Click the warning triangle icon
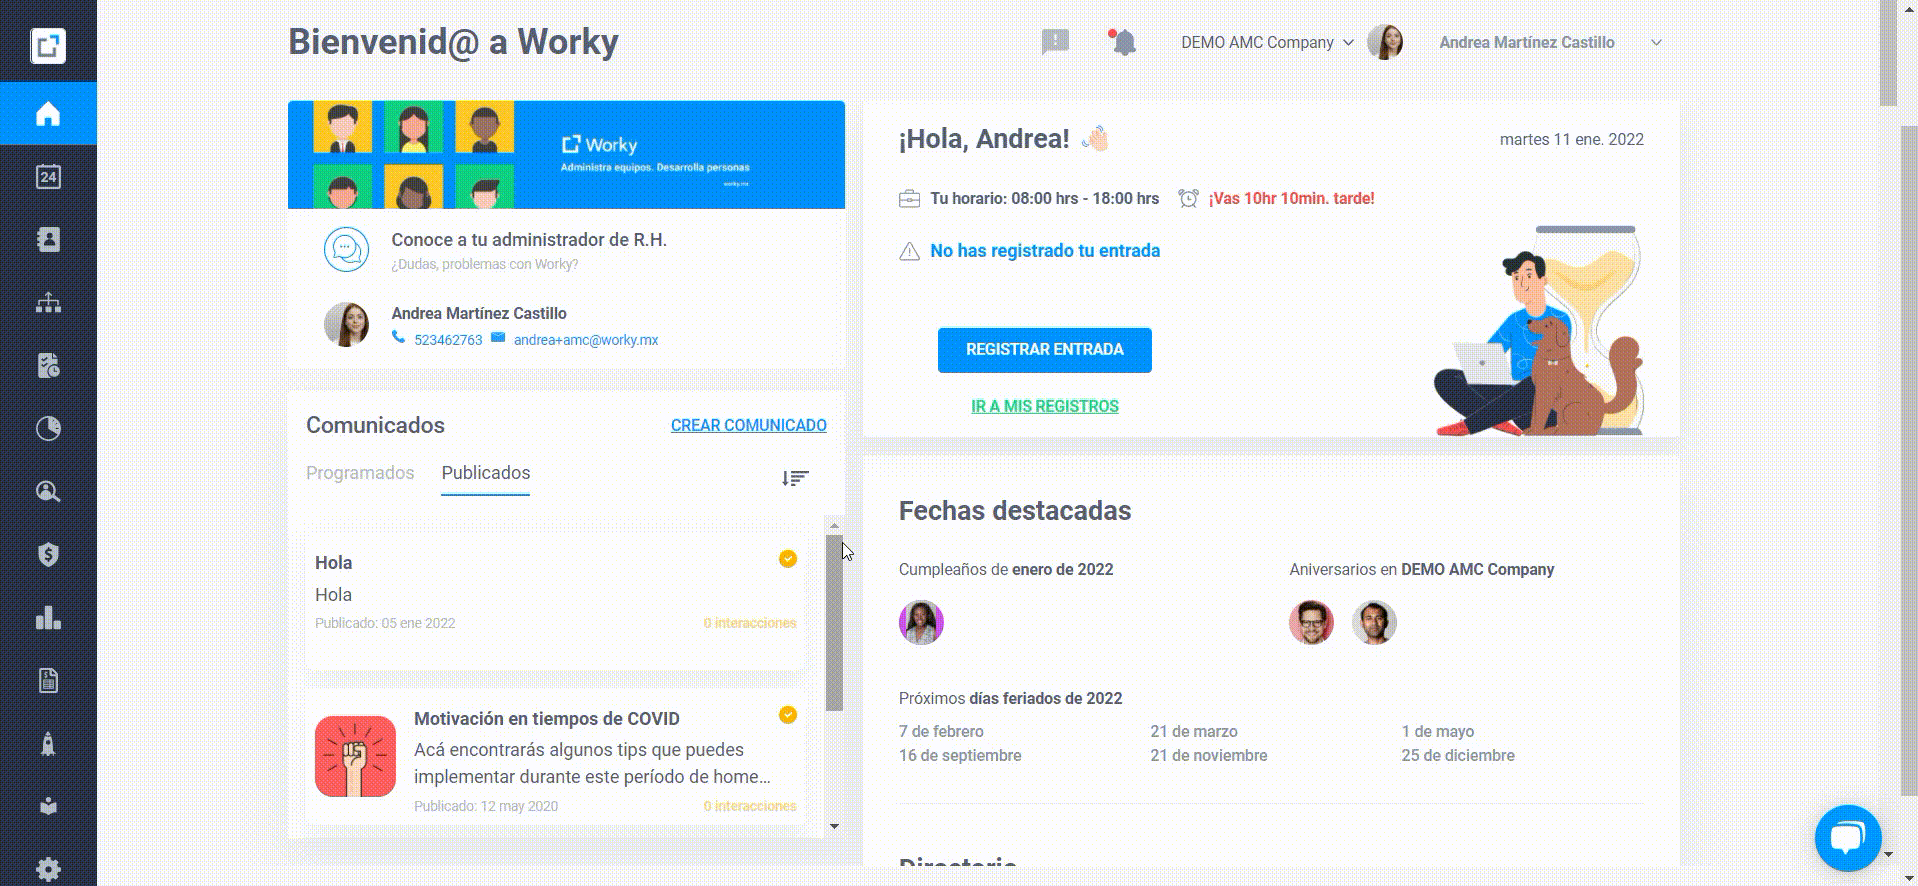 (x=909, y=251)
